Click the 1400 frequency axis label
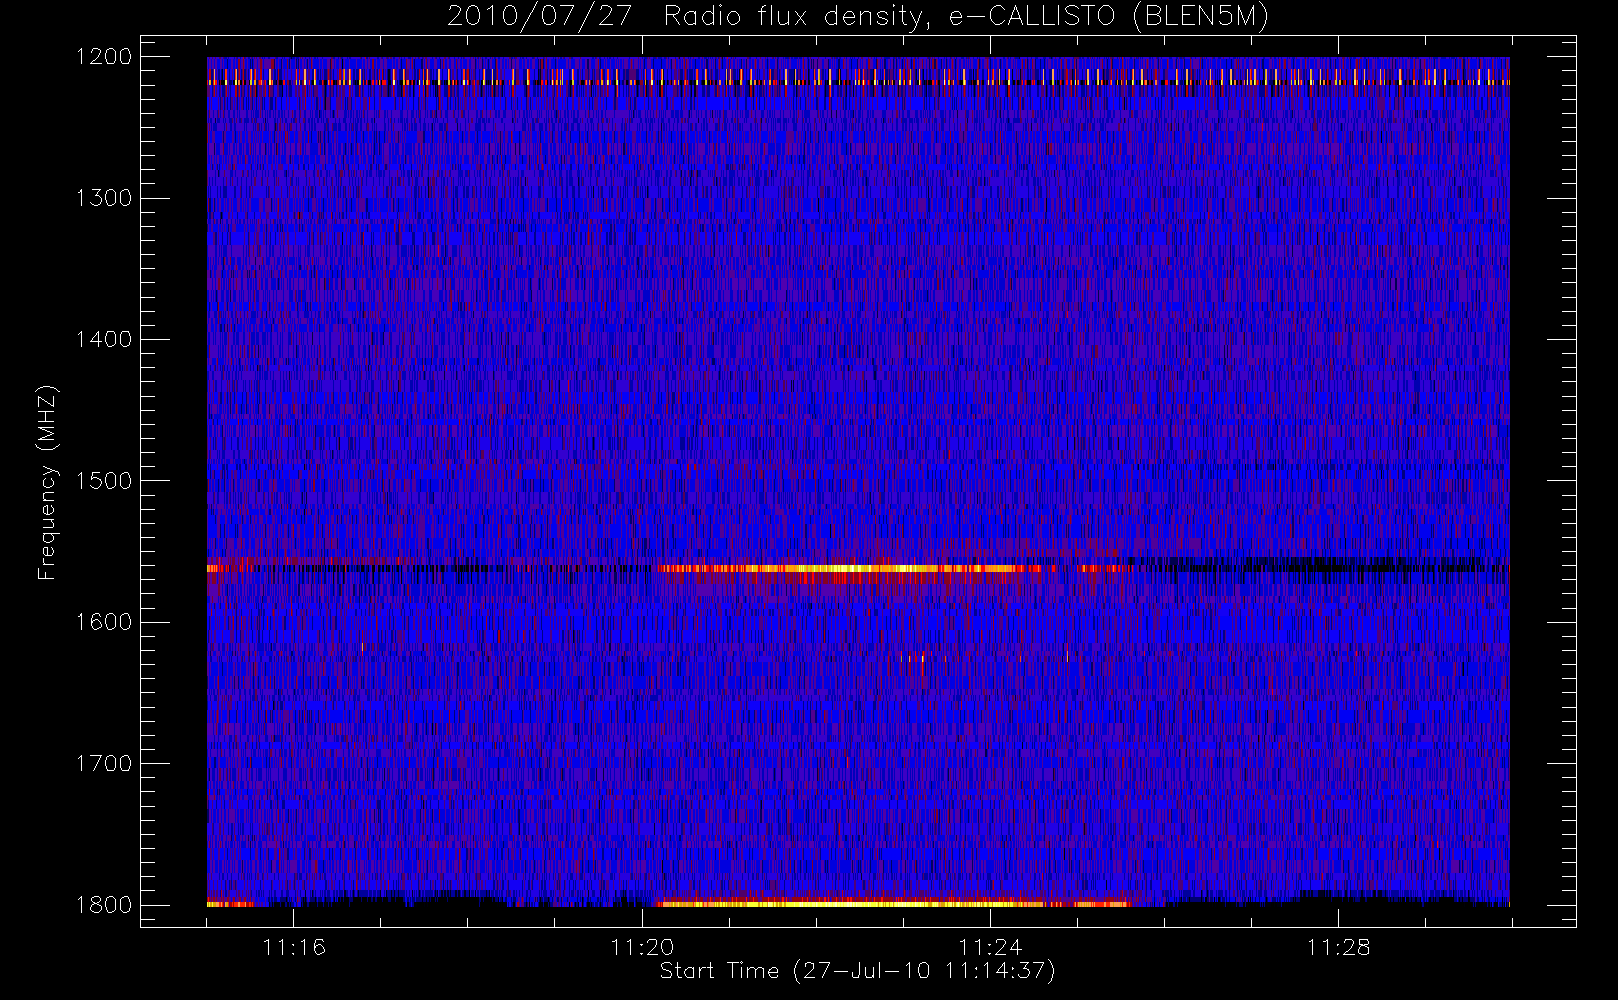 pos(104,339)
